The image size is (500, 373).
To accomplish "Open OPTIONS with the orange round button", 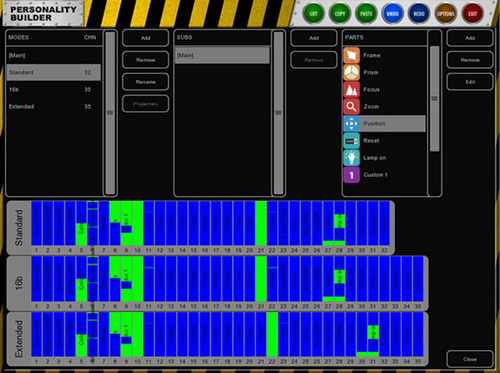I will coord(446,14).
